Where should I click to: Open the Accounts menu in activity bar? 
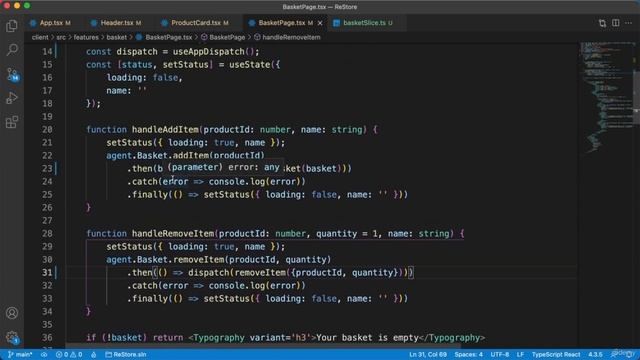coord(12,313)
